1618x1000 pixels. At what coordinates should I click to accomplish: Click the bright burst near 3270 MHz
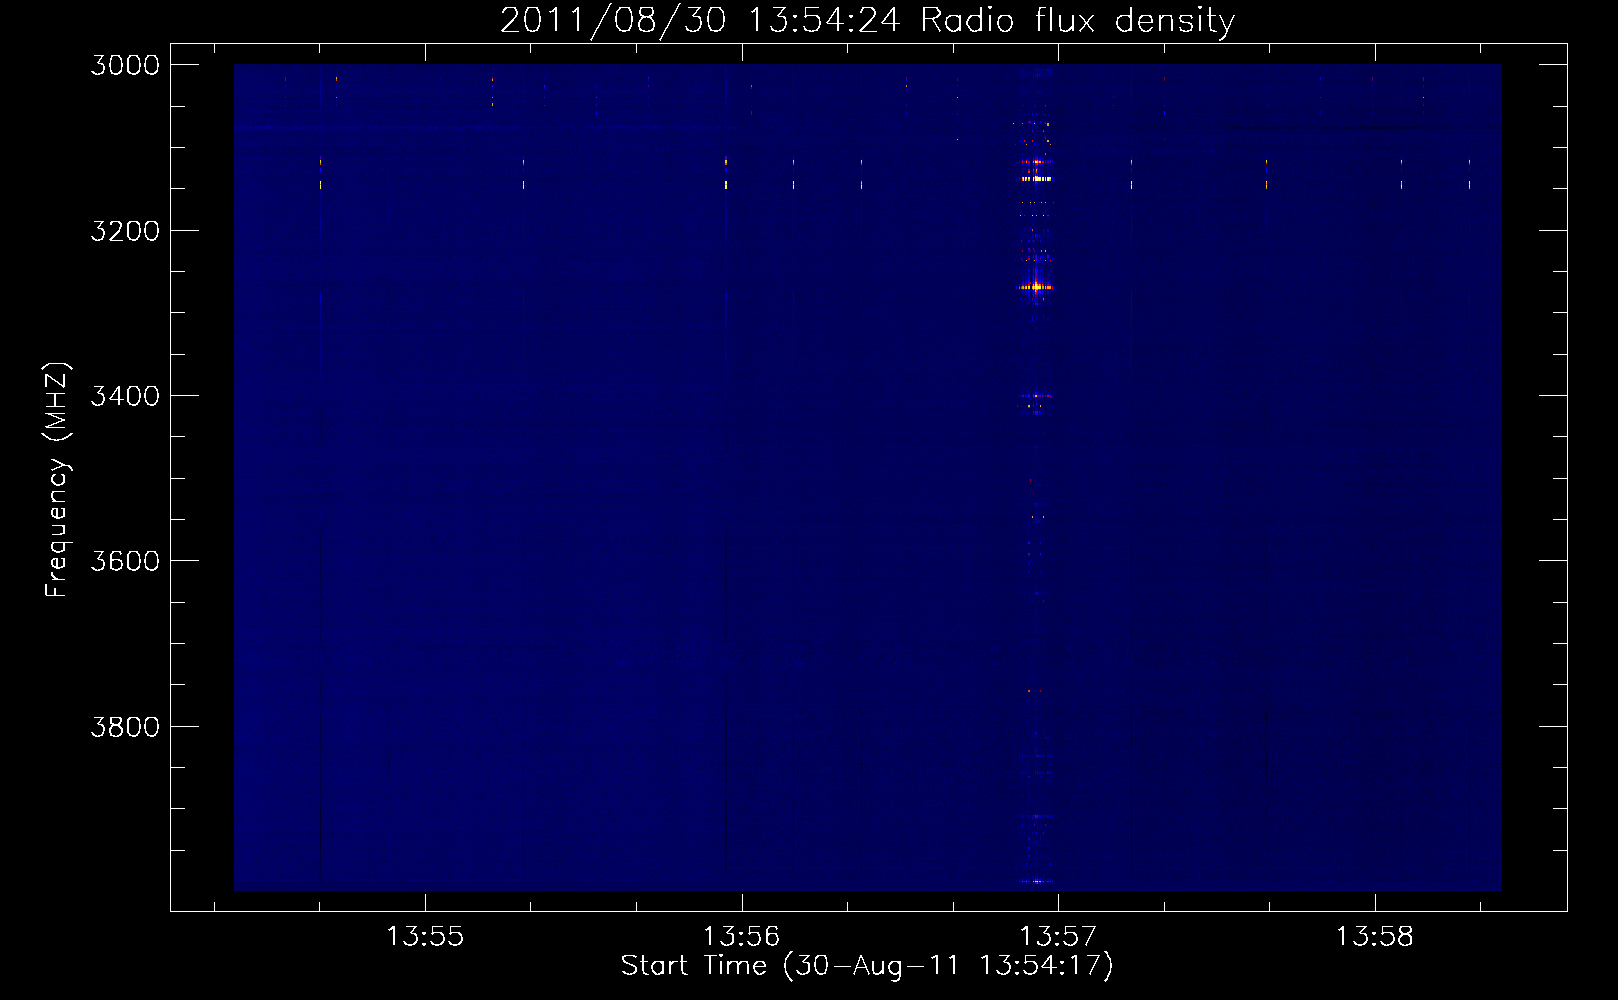(x=1036, y=287)
